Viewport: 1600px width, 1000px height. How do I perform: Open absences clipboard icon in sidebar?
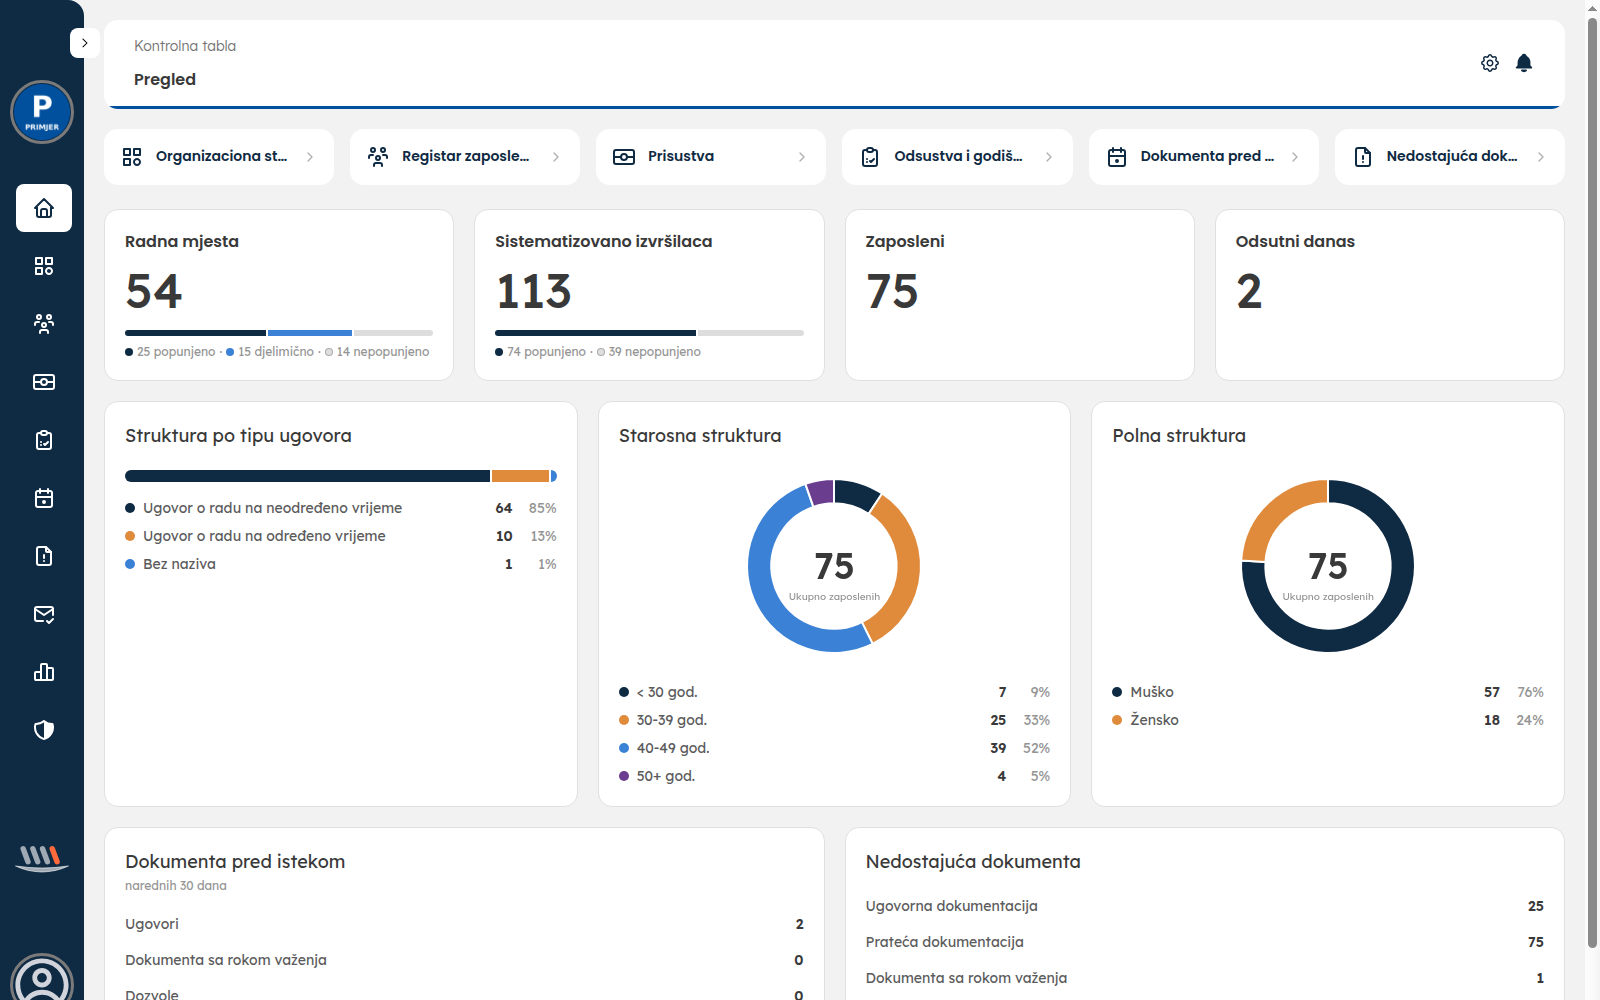click(x=44, y=440)
